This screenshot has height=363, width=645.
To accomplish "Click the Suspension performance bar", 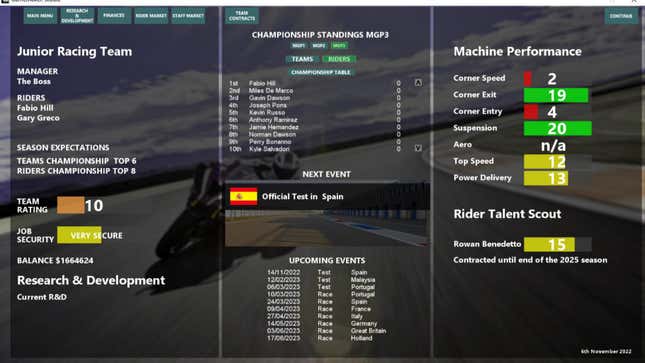I will click(x=557, y=128).
